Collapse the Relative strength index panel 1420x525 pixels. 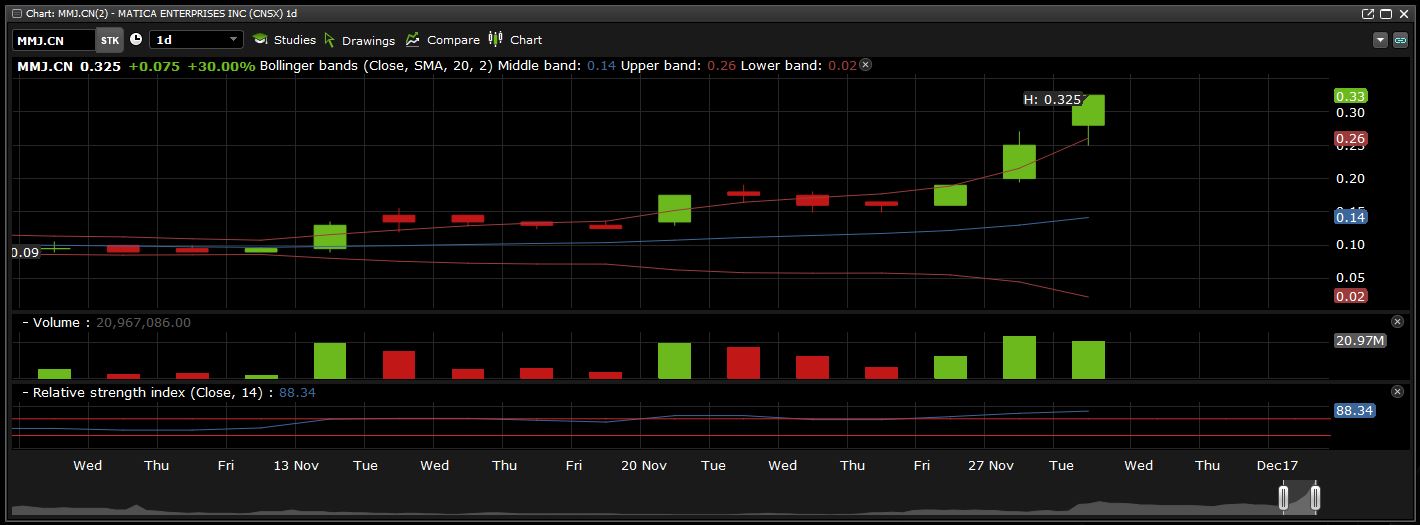(25, 393)
